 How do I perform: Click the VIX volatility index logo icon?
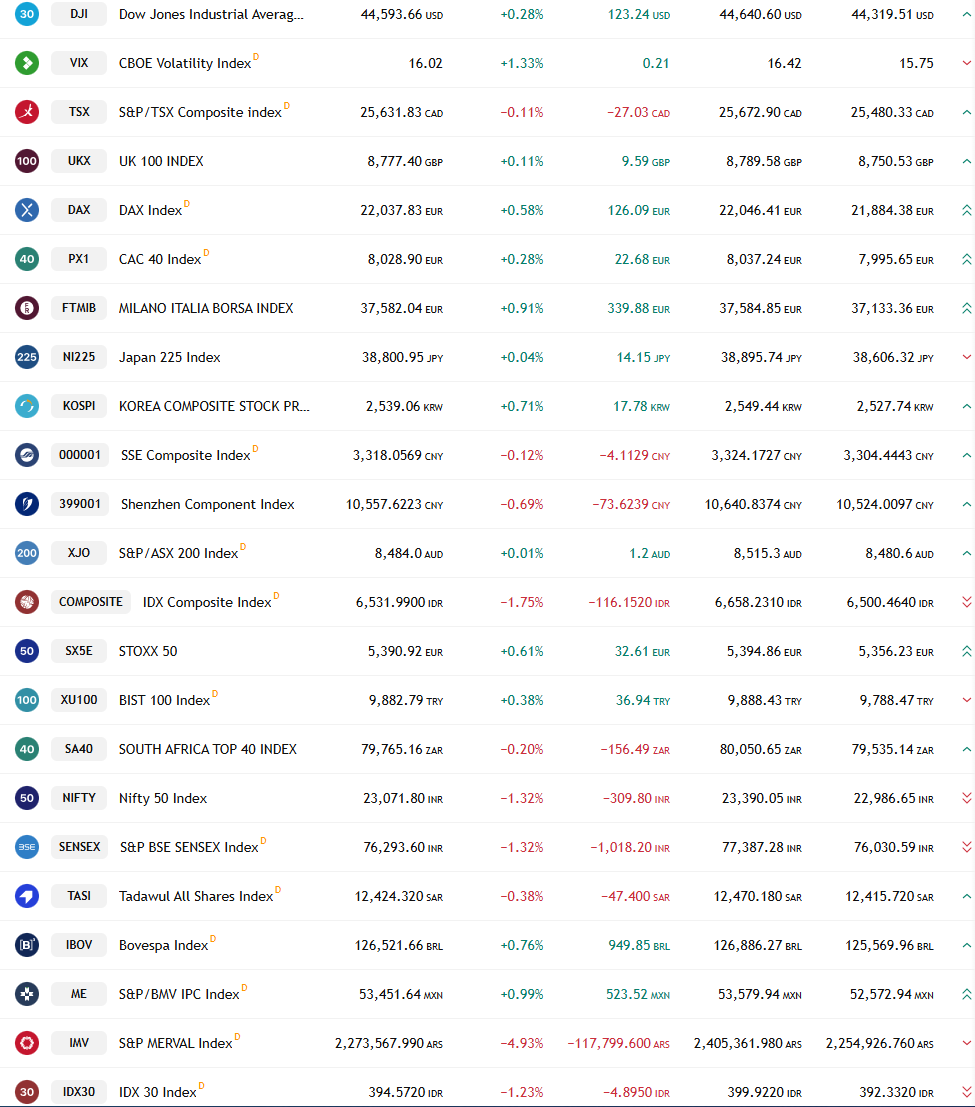(x=27, y=63)
